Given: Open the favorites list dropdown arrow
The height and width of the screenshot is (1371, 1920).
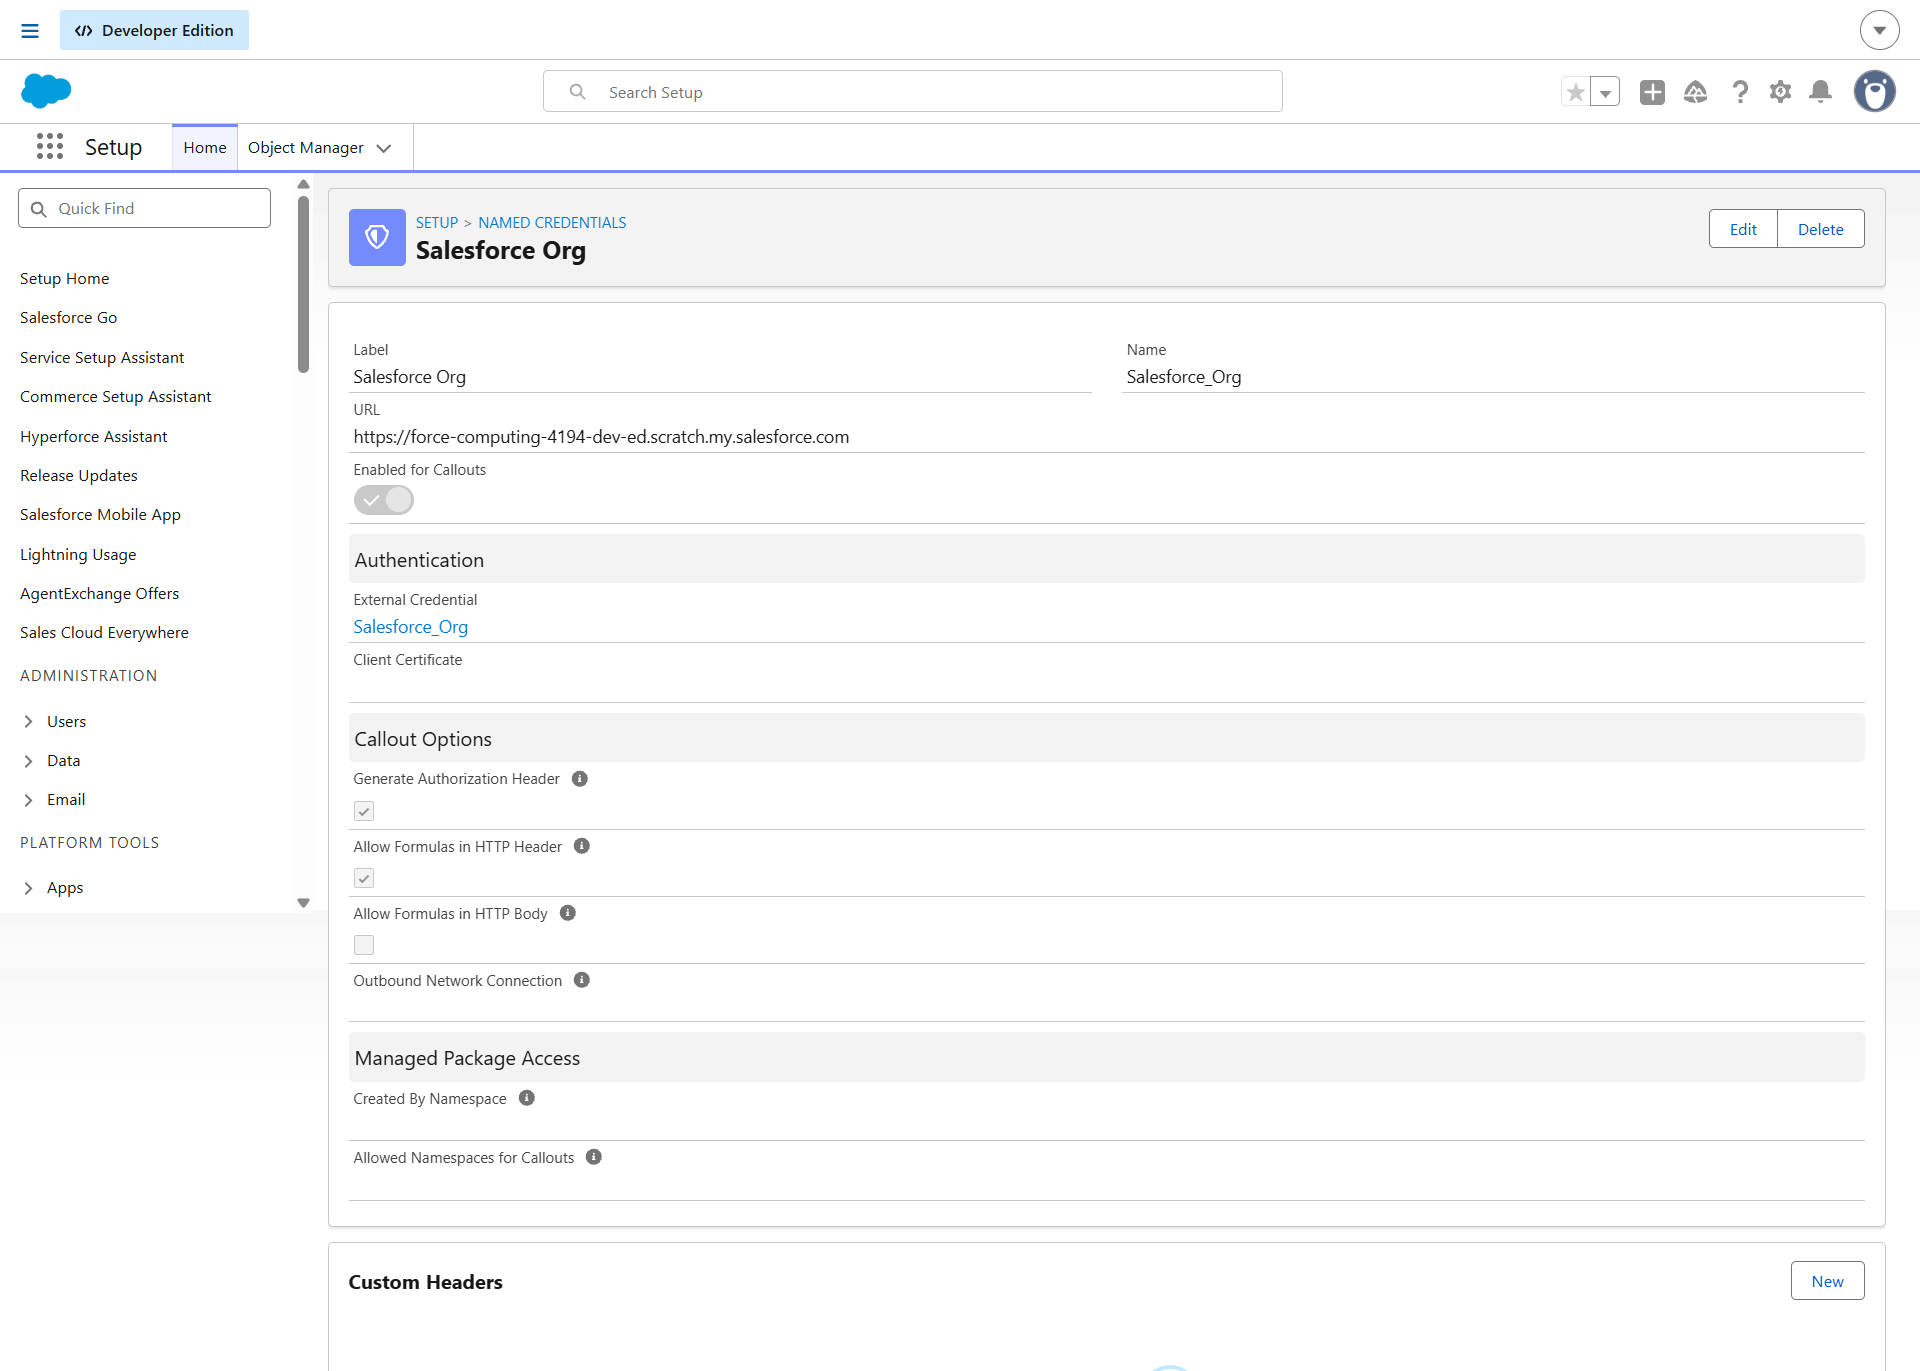Looking at the screenshot, I should pyautogui.click(x=1605, y=92).
